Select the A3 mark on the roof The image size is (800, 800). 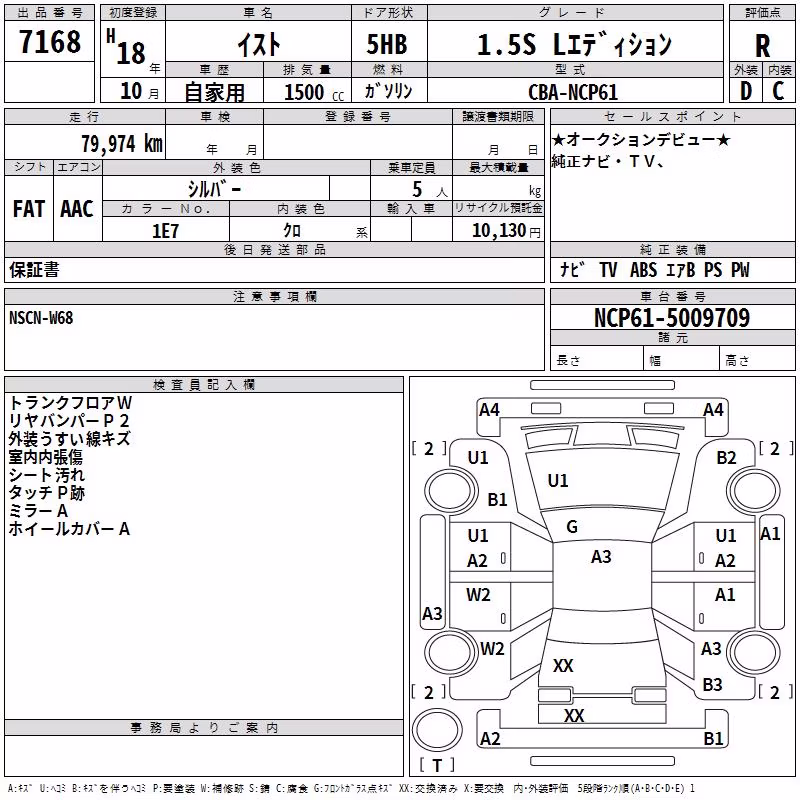coord(601,557)
